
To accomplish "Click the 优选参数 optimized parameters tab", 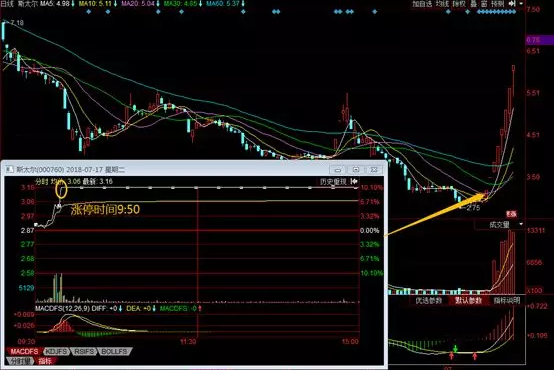I will click(429, 301).
